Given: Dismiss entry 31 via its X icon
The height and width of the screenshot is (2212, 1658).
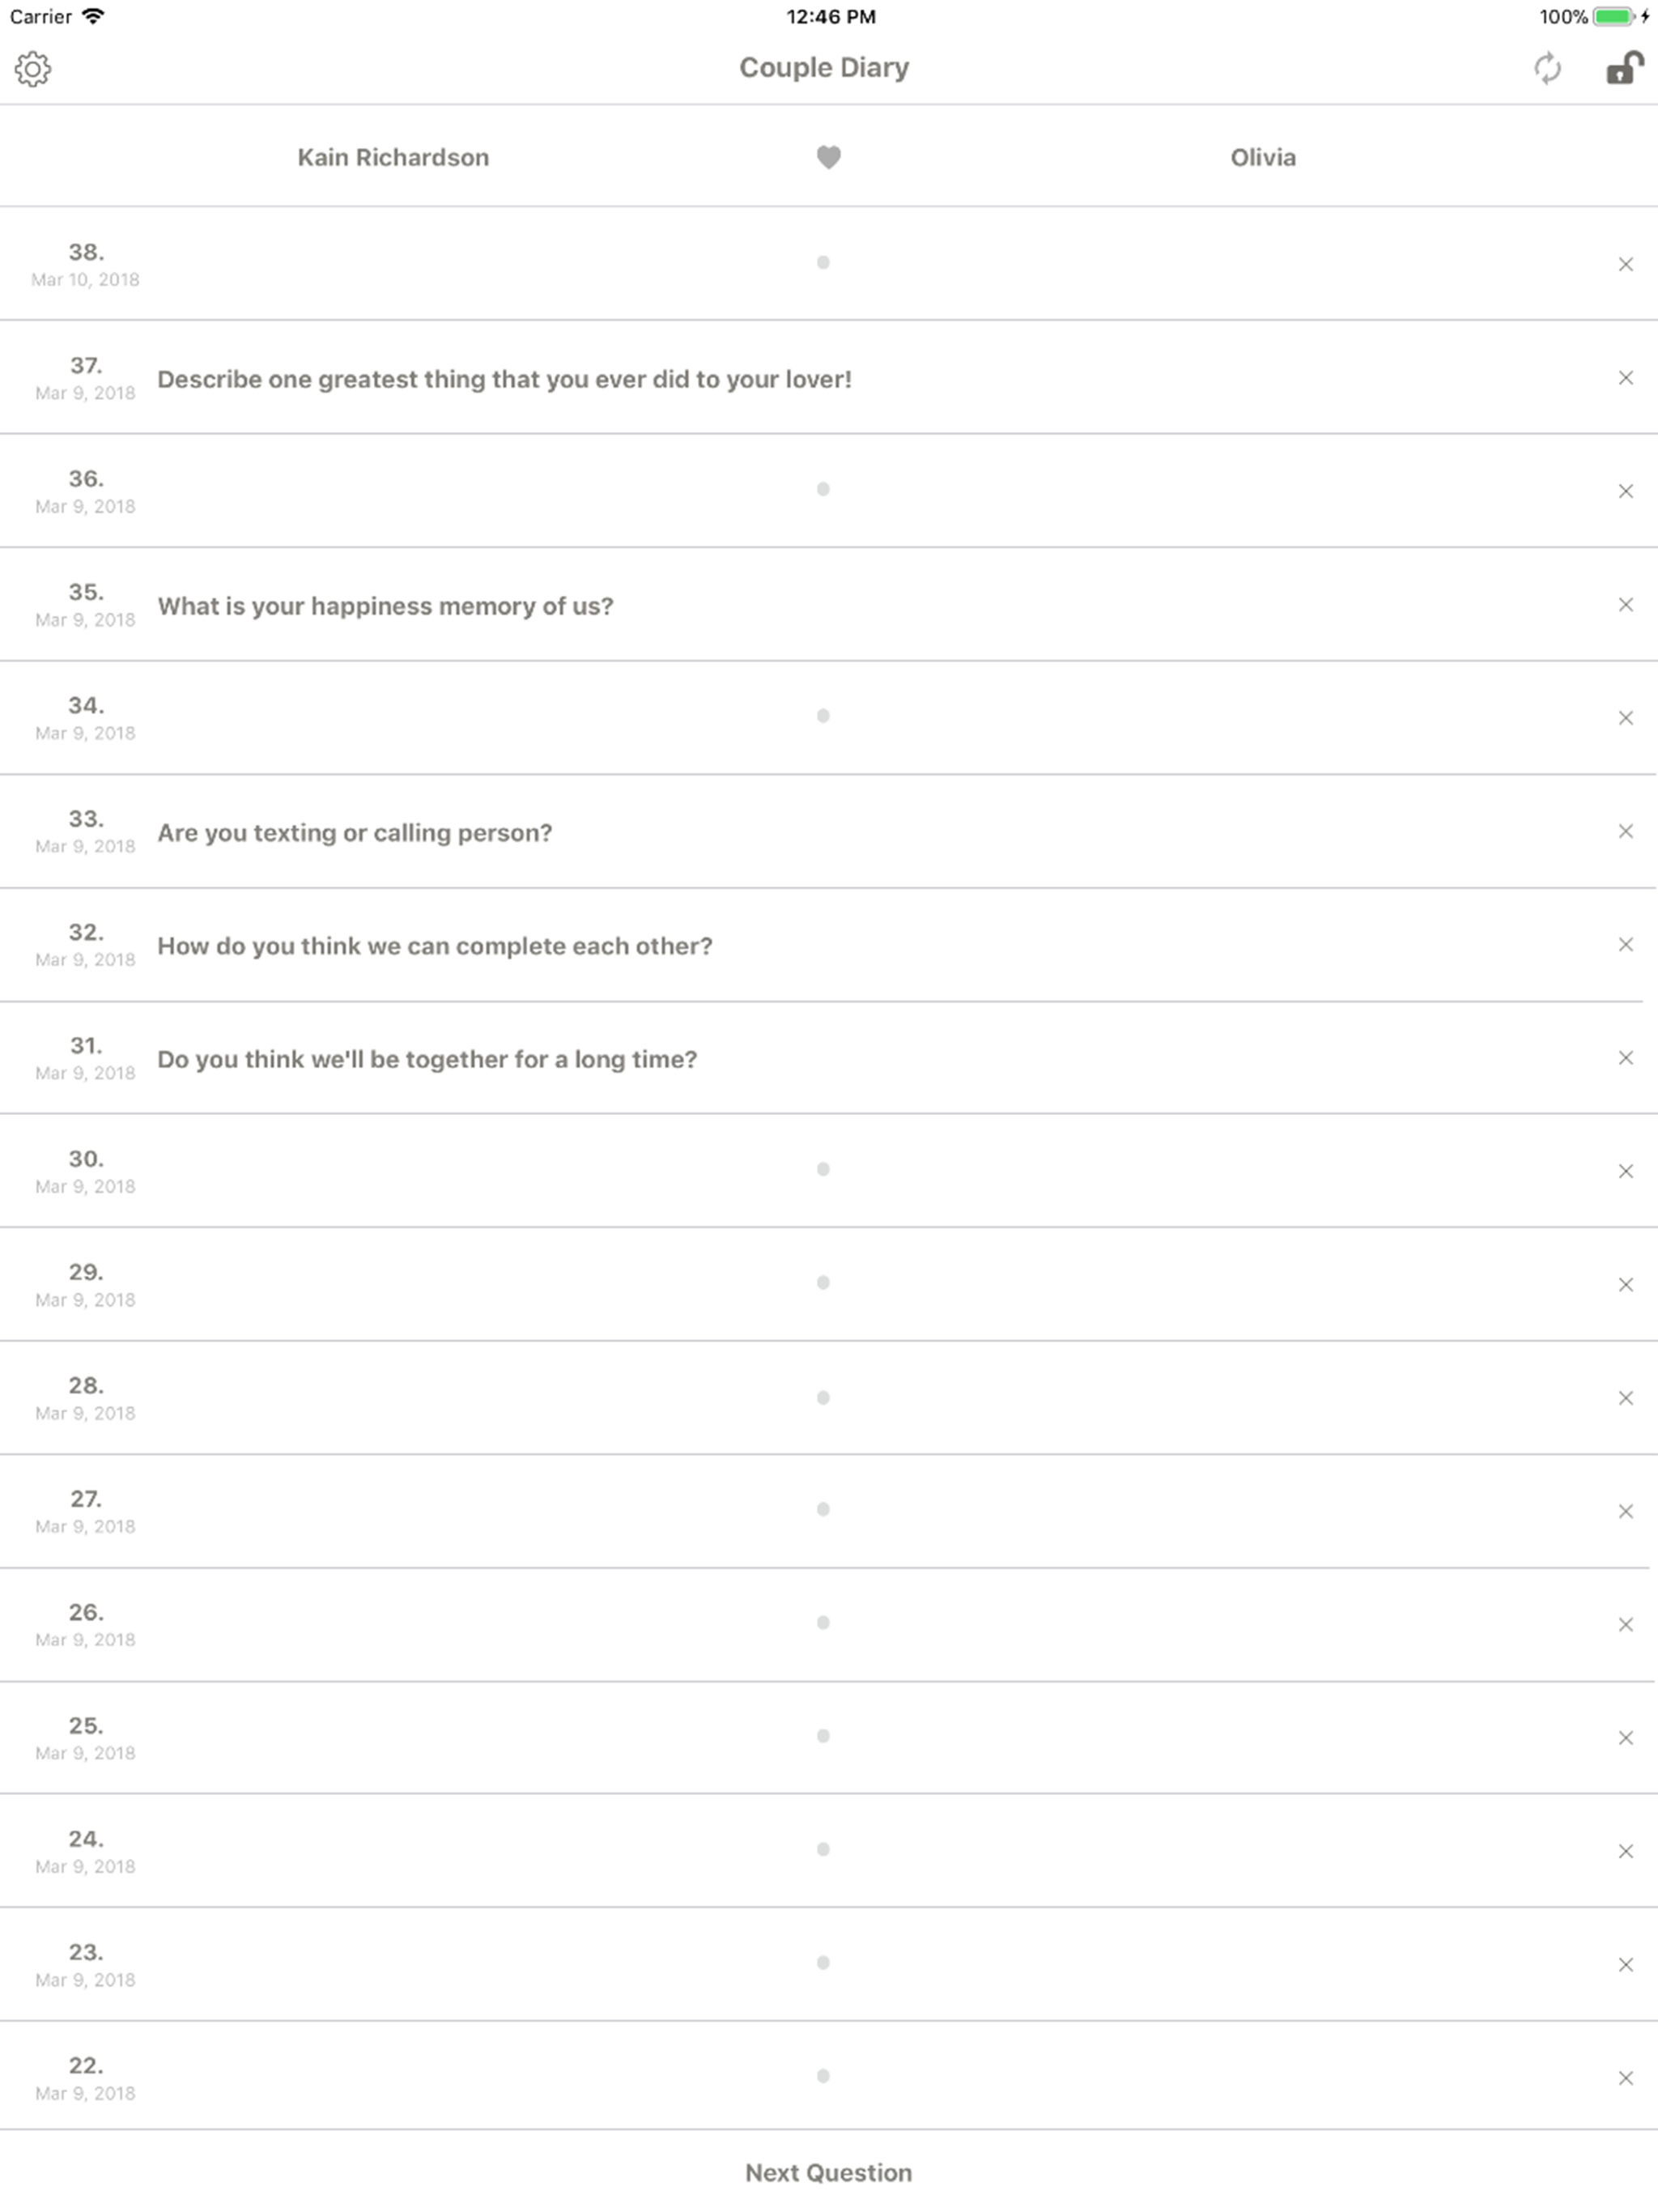Looking at the screenshot, I should point(1625,1057).
